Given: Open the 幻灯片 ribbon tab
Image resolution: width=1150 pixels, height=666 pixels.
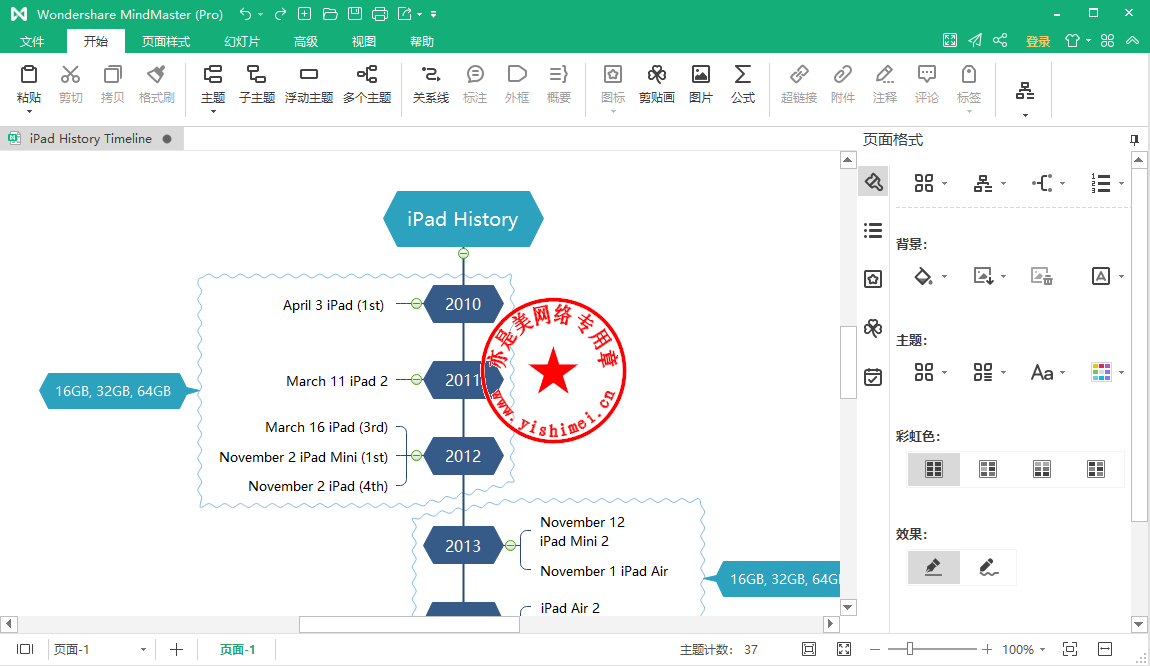Looking at the screenshot, I should (x=242, y=41).
